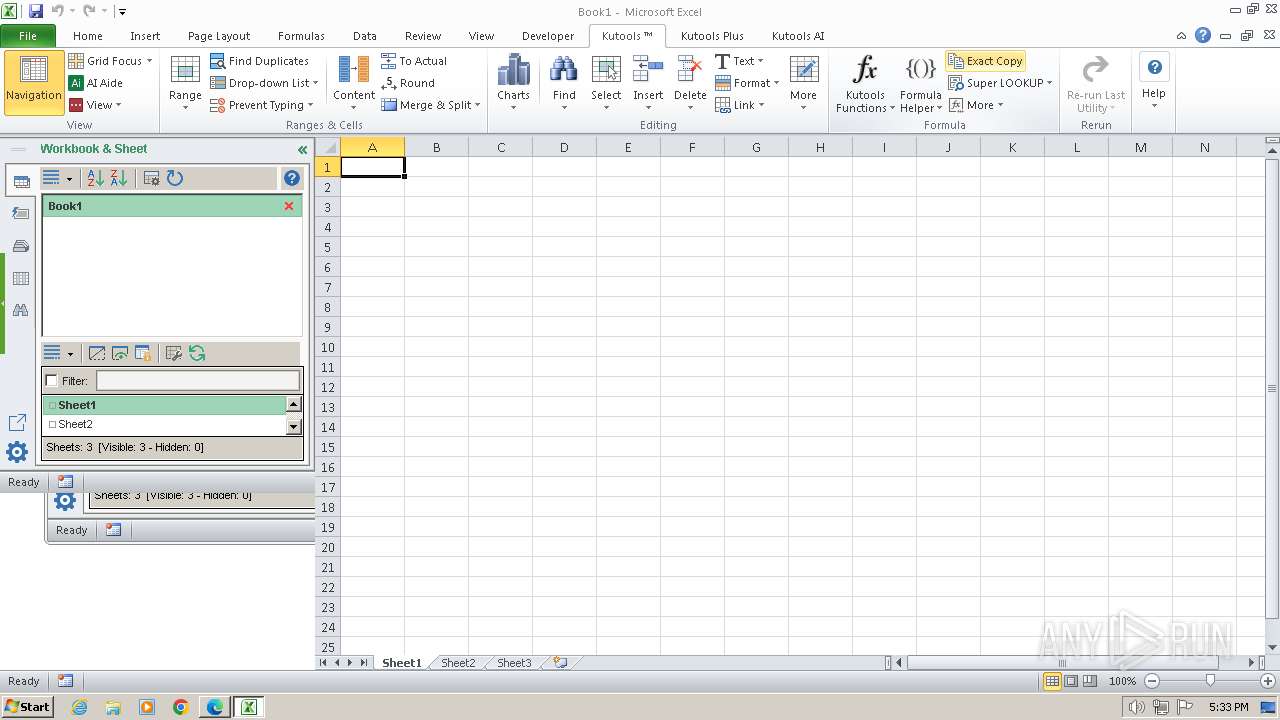Select Sheet1 in the navigation sheet list
The width and height of the screenshot is (1280, 720).
pyautogui.click(x=165, y=405)
